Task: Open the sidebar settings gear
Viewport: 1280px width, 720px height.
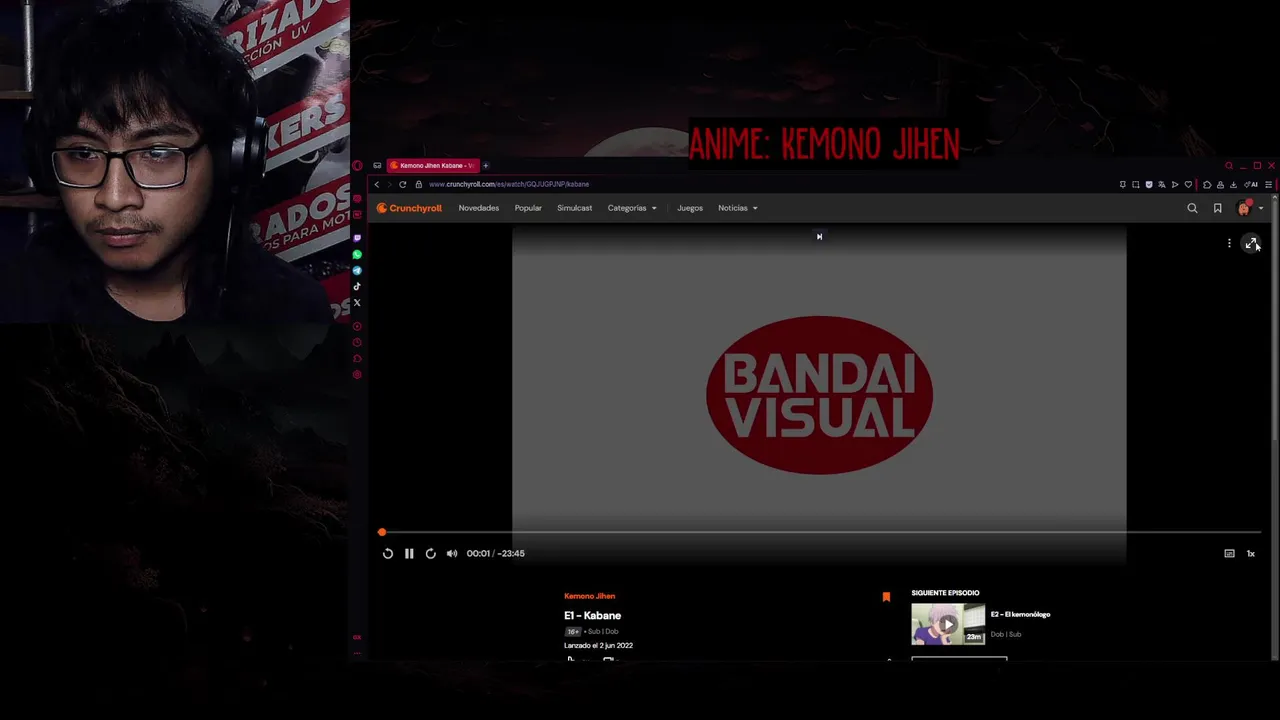Action: pos(357,375)
